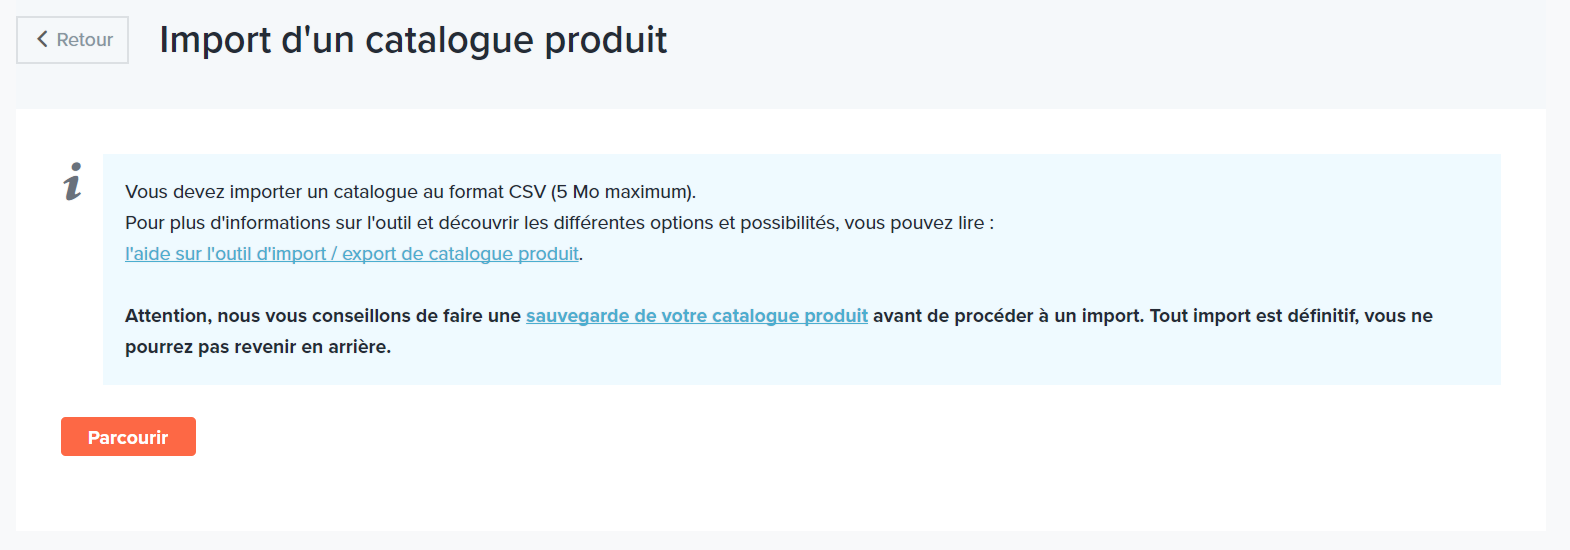The height and width of the screenshot is (550, 1570).
Task: Click the text (5 Mo maximum)
Action: point(623,192)
